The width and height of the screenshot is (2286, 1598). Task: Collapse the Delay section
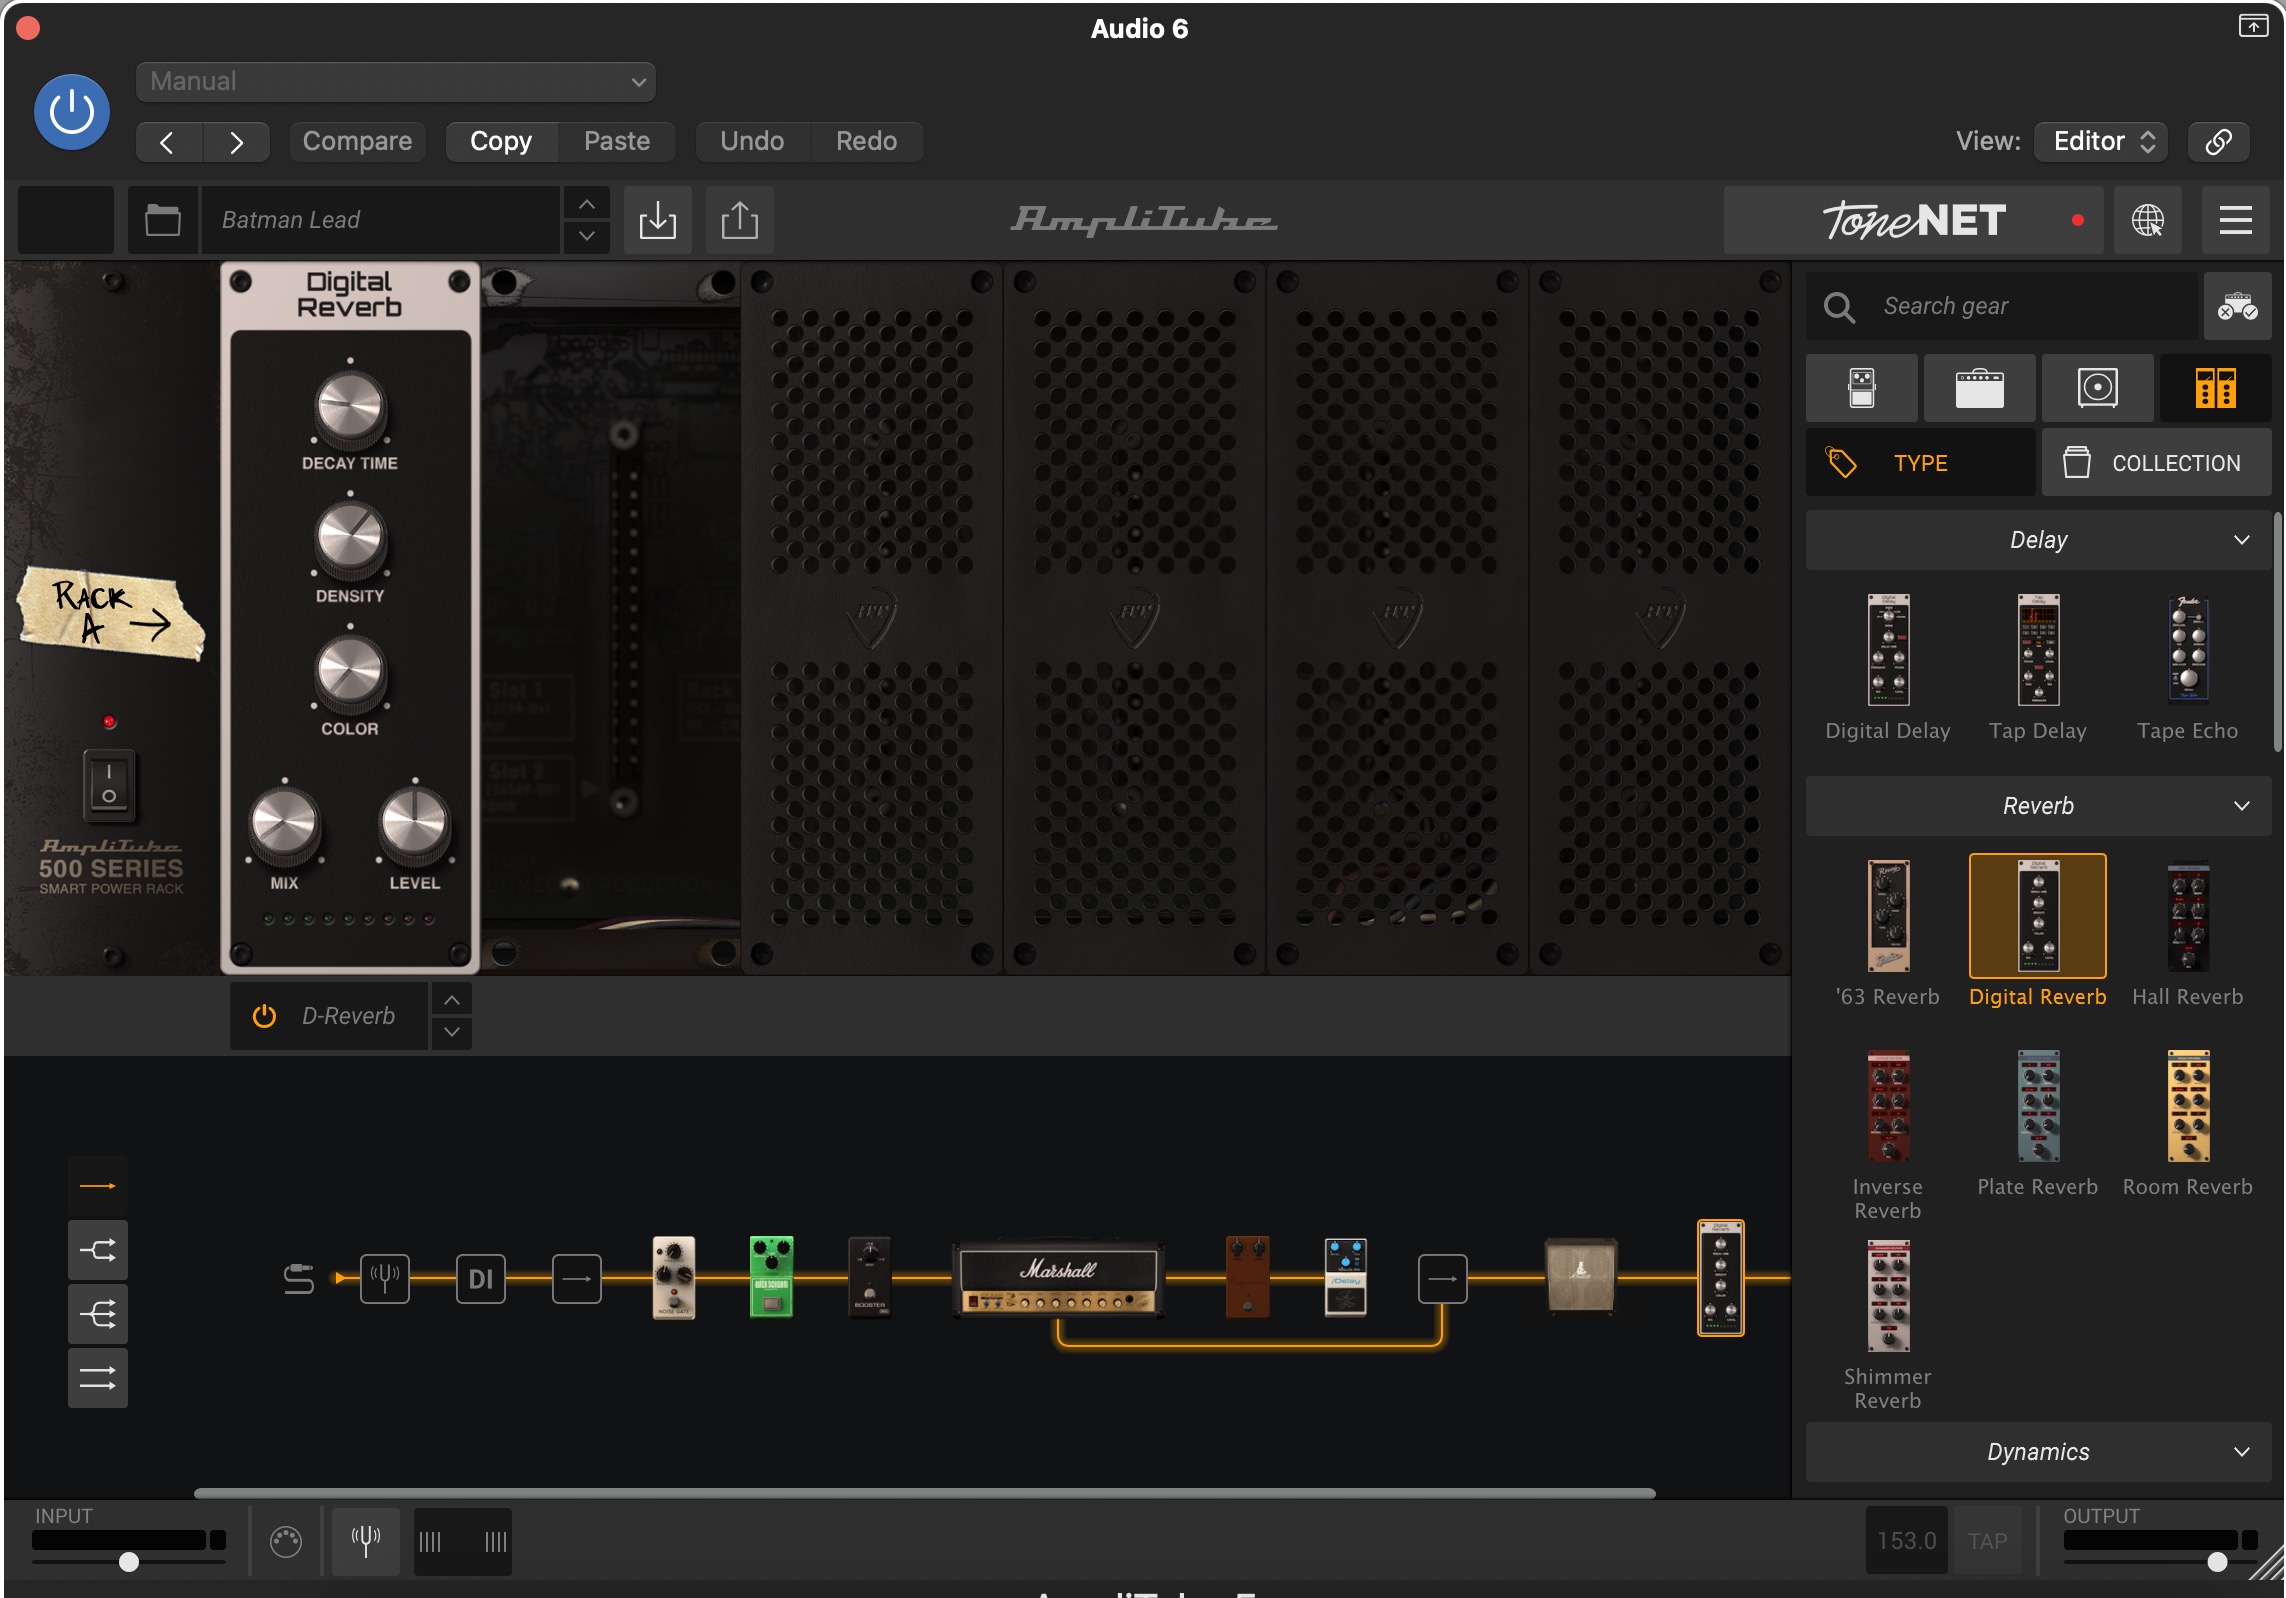click(x=2038, y=540)
